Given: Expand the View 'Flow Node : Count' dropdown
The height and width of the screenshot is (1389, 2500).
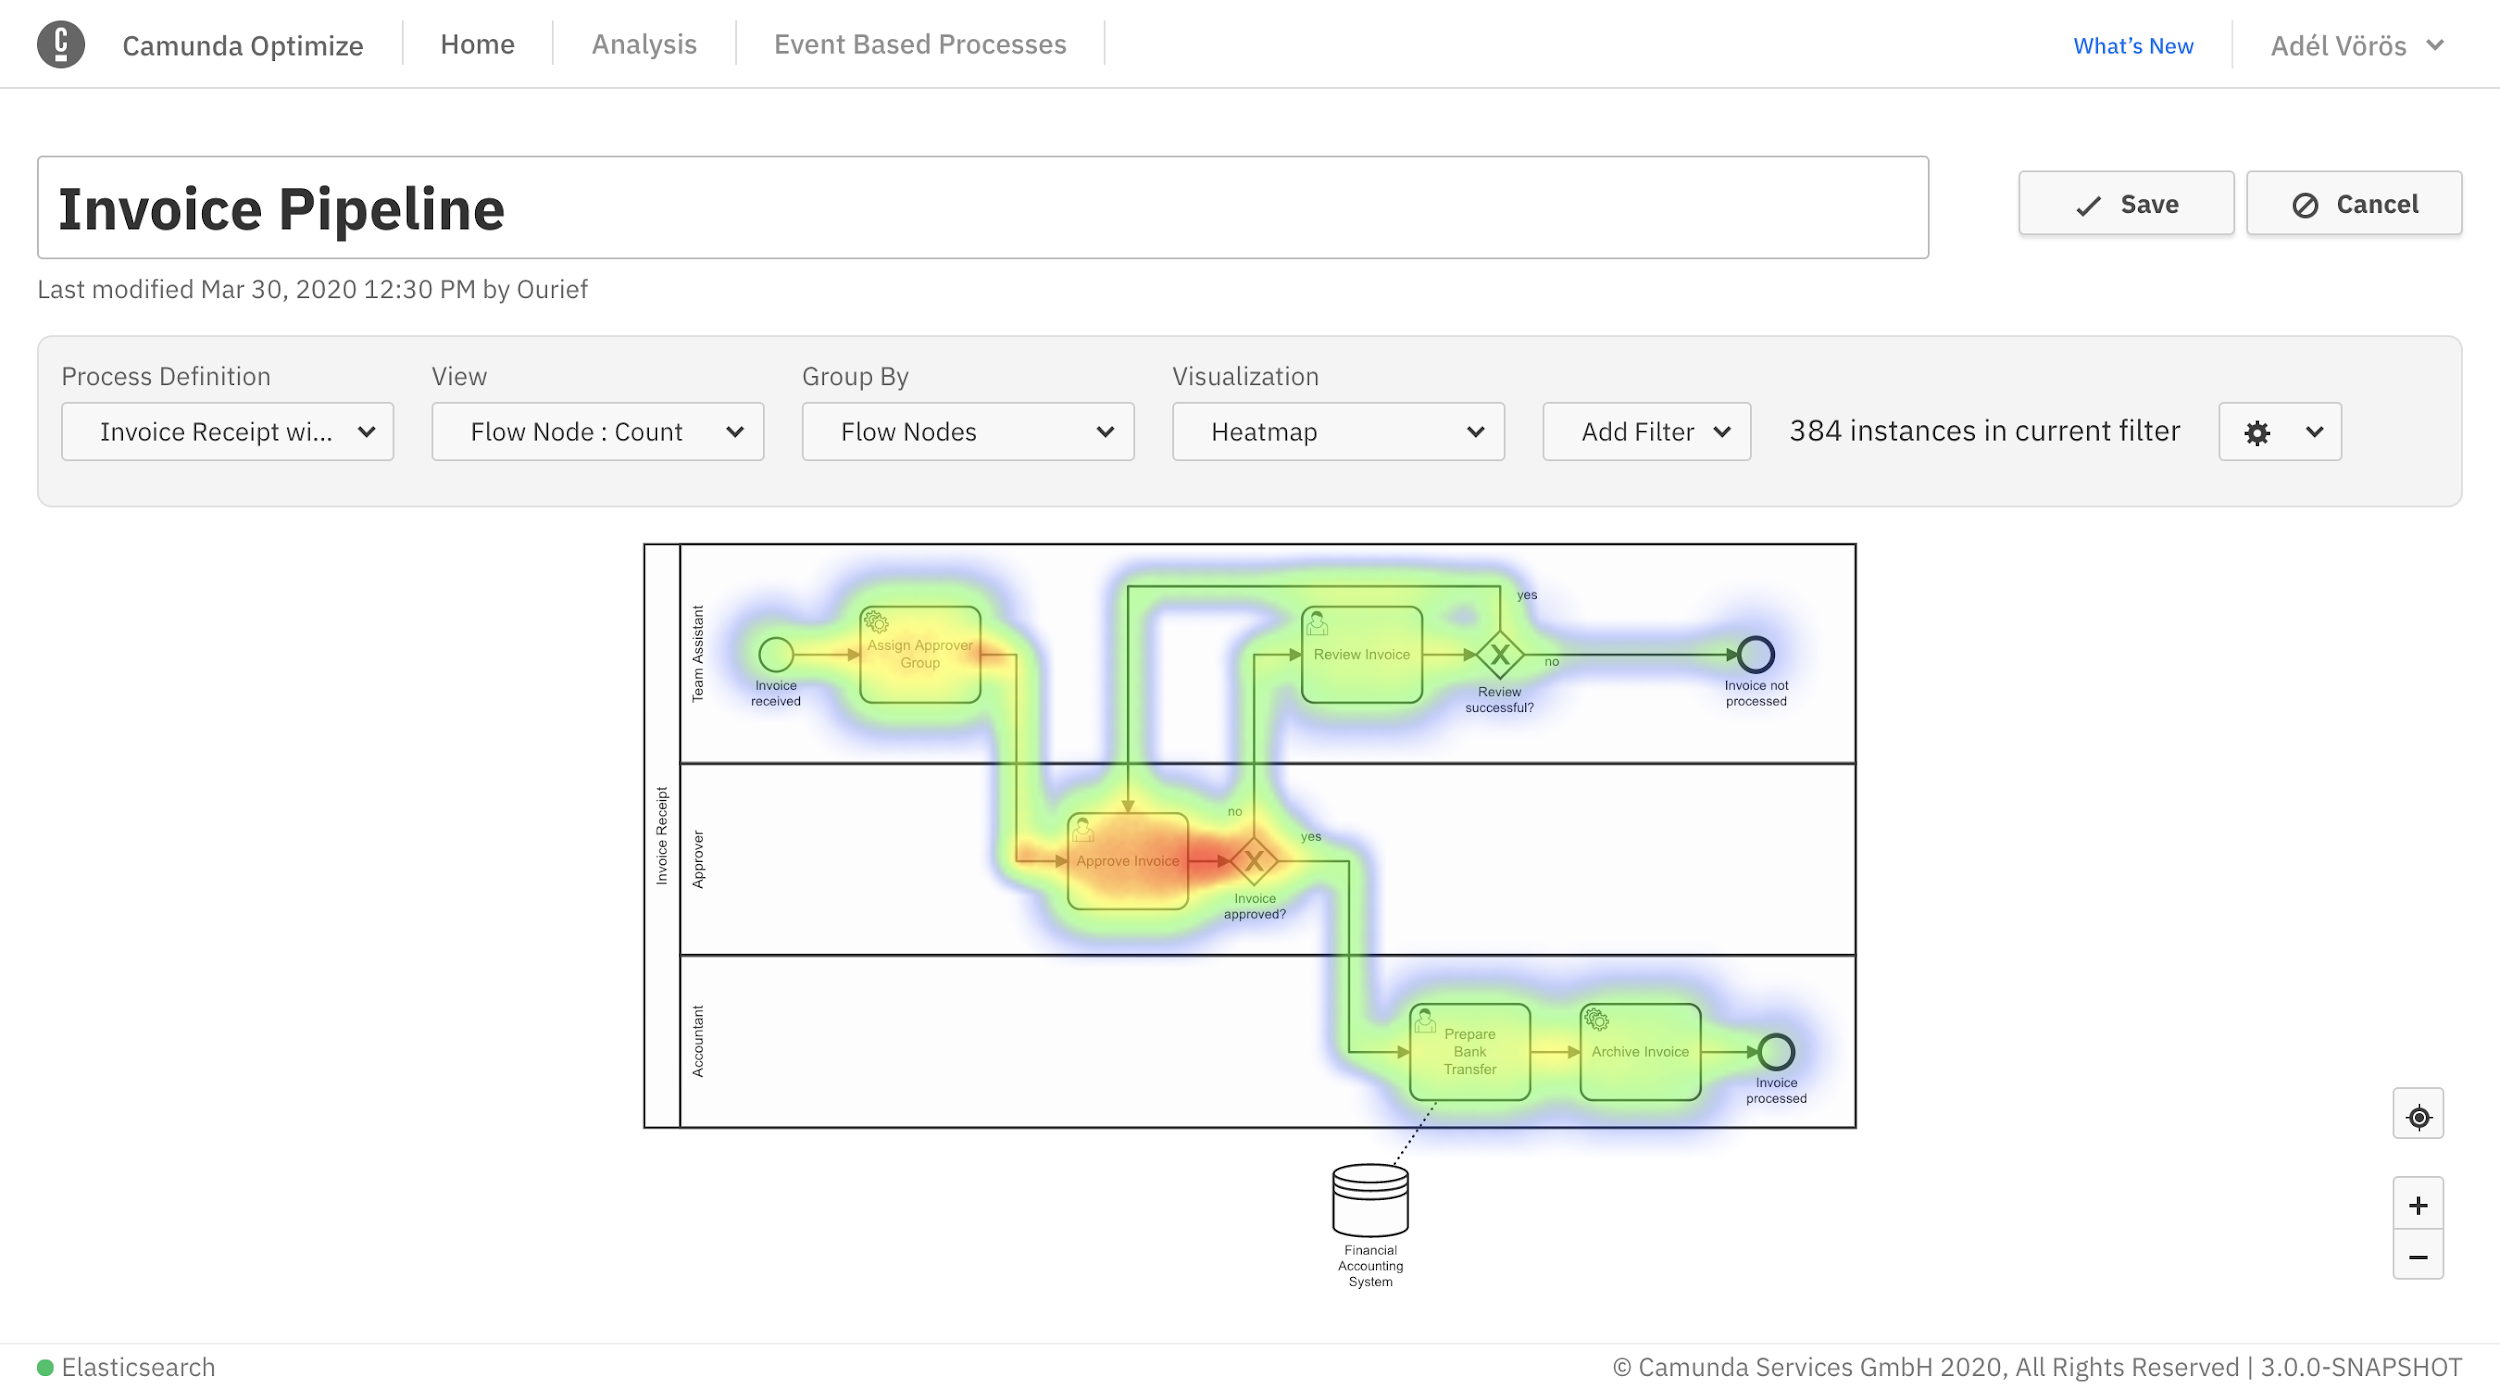Looking at the screenshot, I should (x=597, y=432).
